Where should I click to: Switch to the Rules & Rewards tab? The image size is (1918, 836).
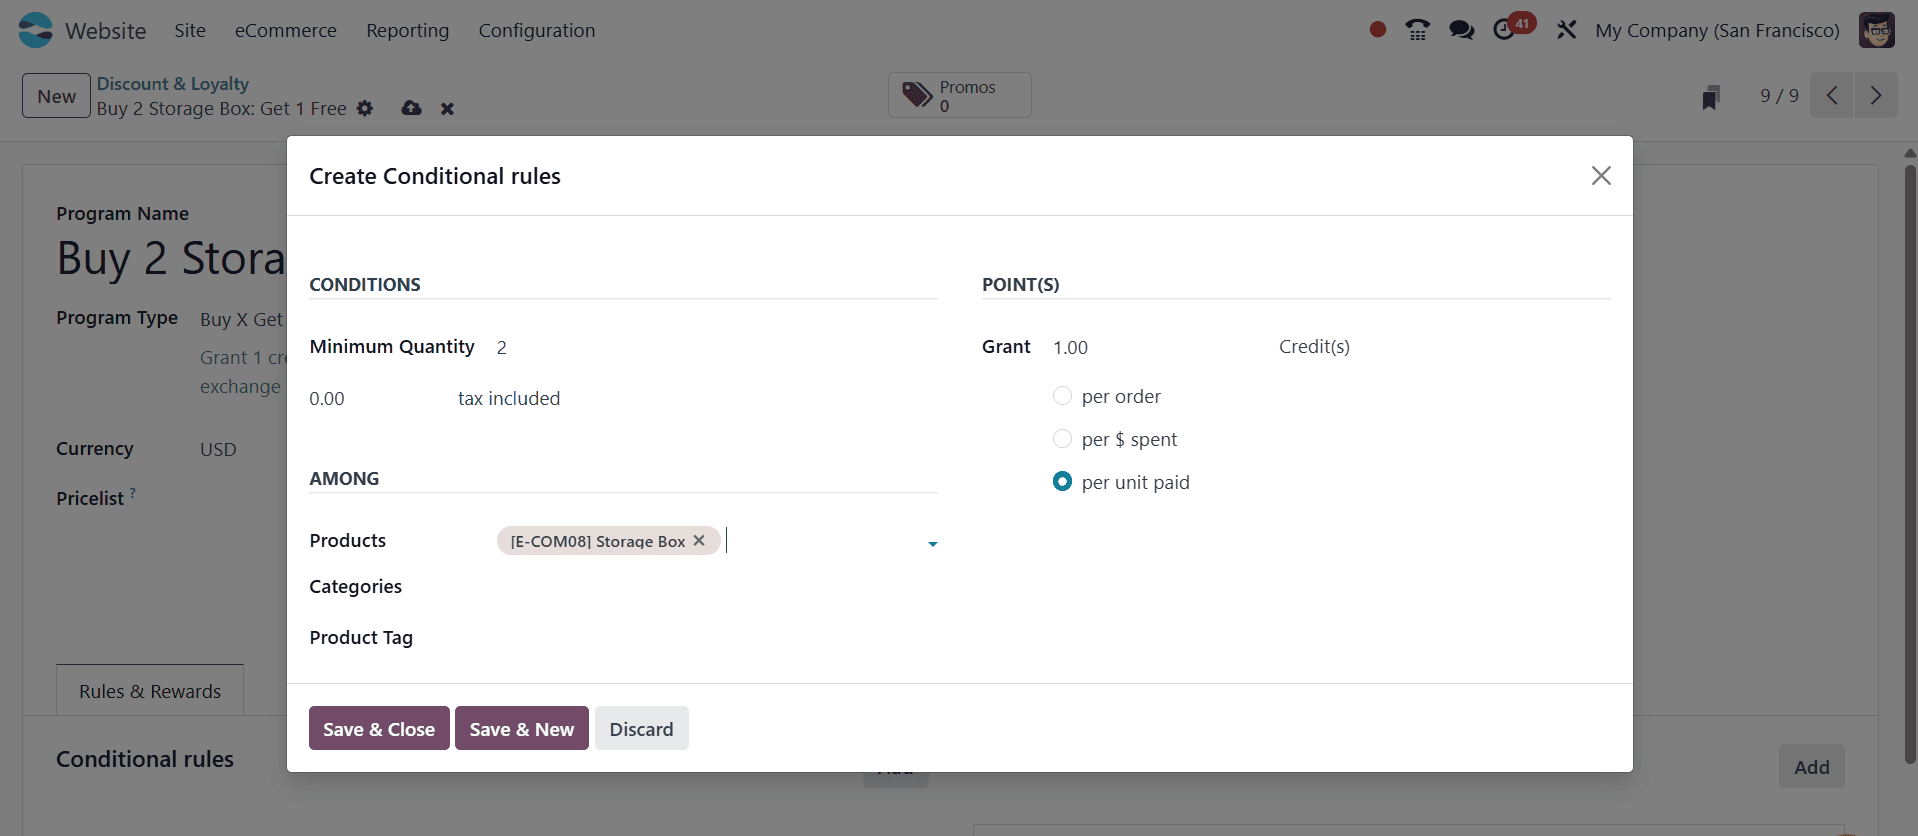pos(149,690)
